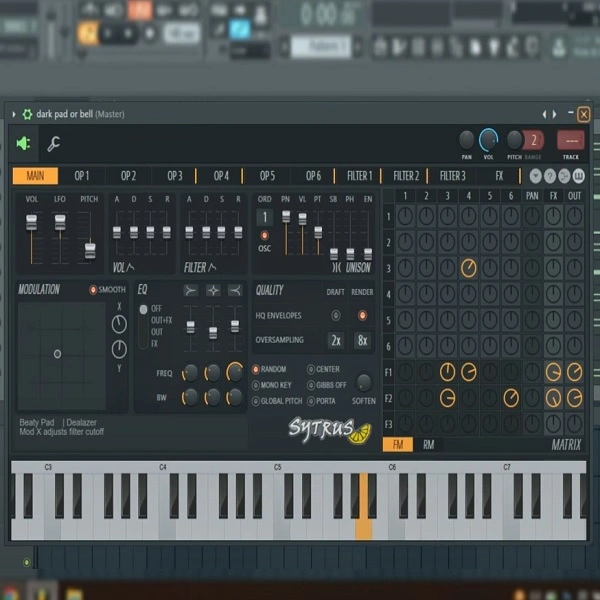Click matrix knob row 3 column 4
This screenshot has width=600, height=600.
(468, 268)
